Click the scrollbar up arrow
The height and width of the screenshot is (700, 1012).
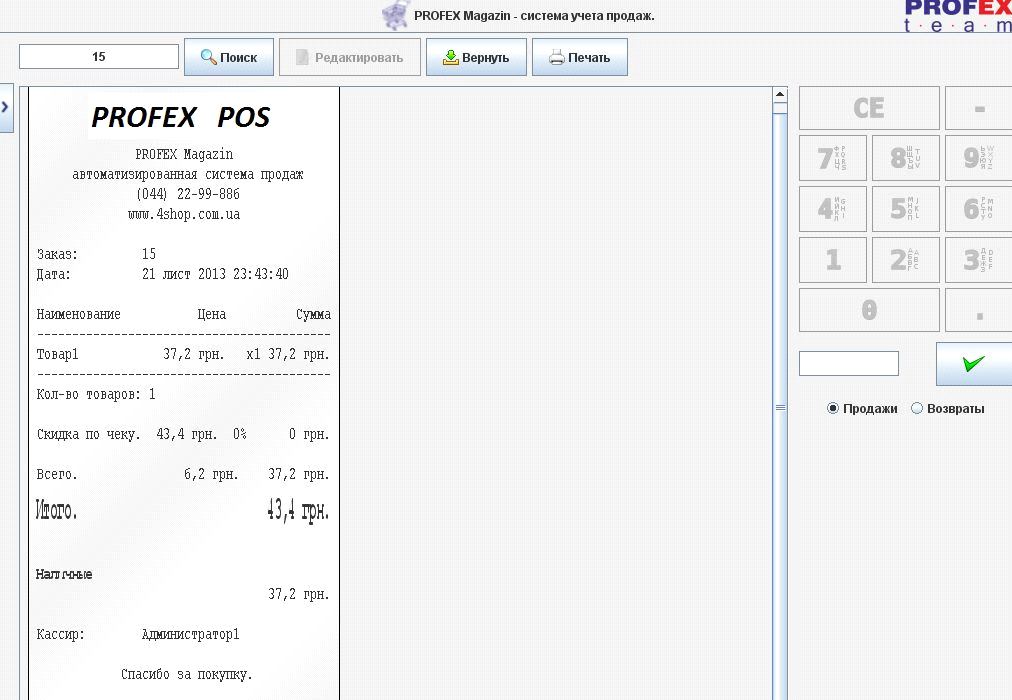coord(780,94)
